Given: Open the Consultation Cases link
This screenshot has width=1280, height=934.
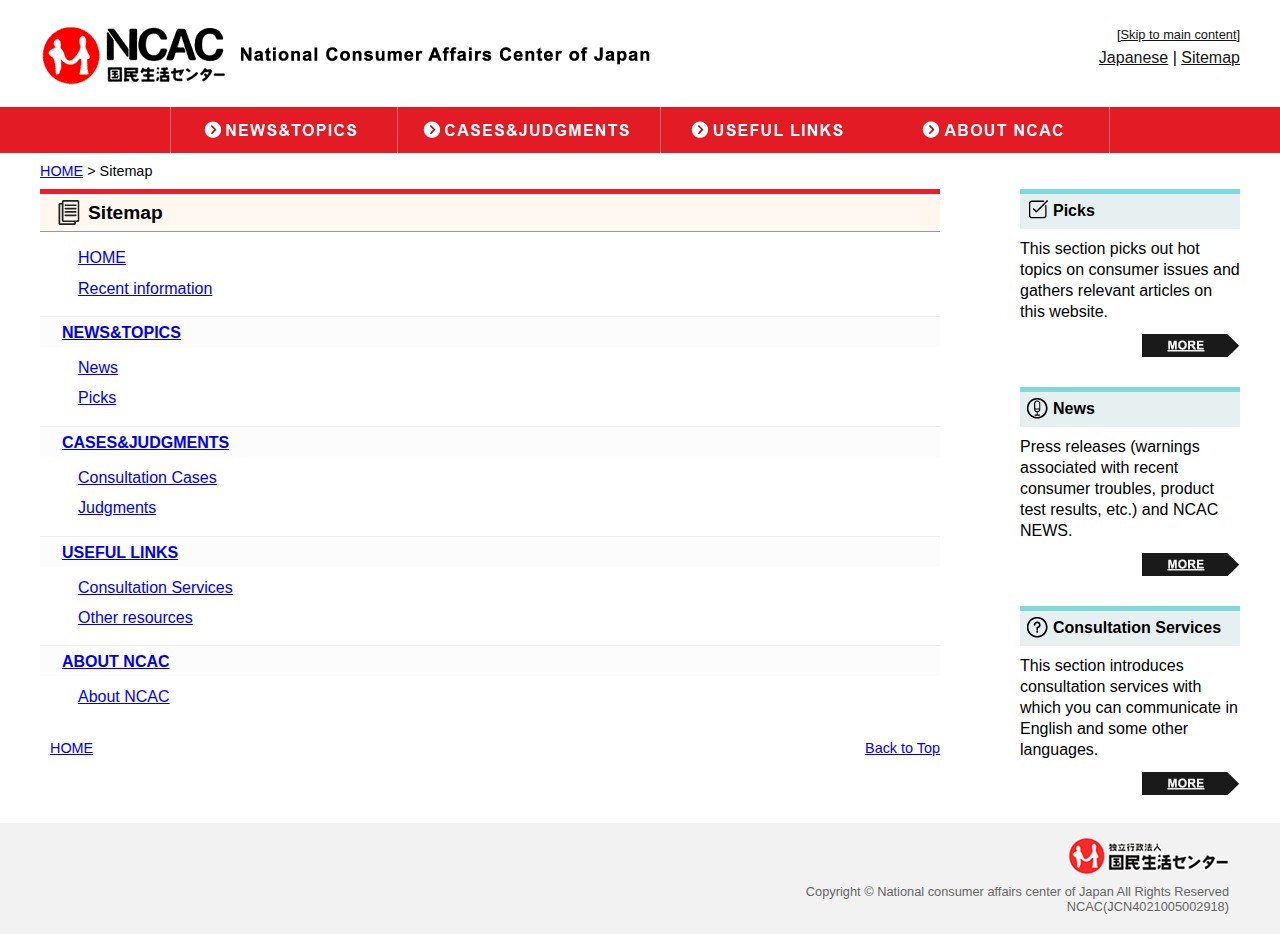Looking at the screenshot, I should point(147,478).
